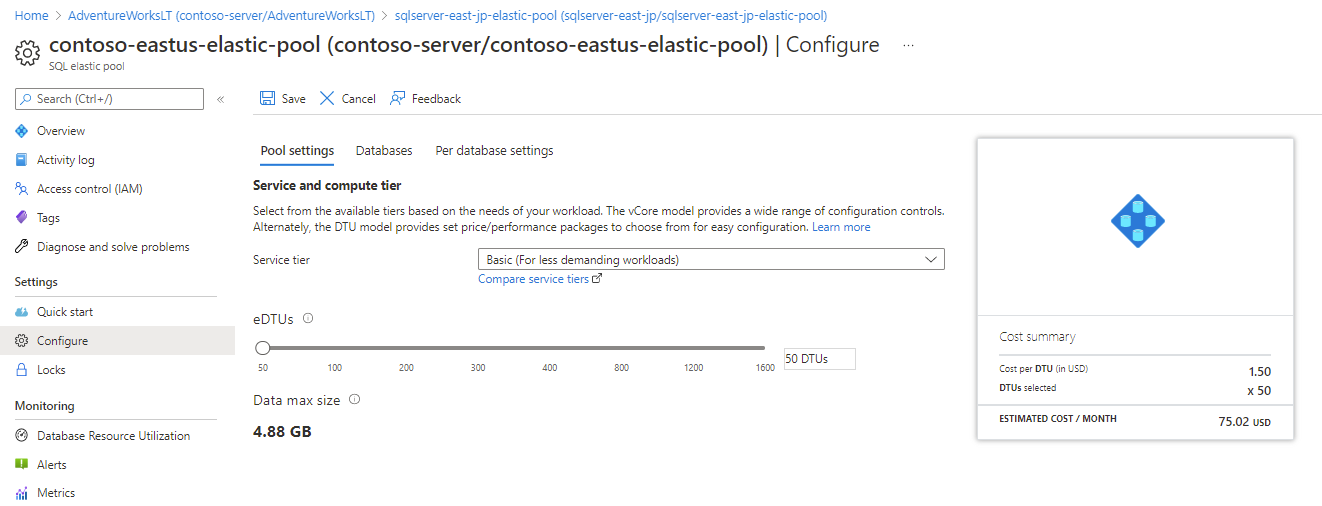Click the sidebar Search field
Screen dimensions: 1322x506
[109, 99]
